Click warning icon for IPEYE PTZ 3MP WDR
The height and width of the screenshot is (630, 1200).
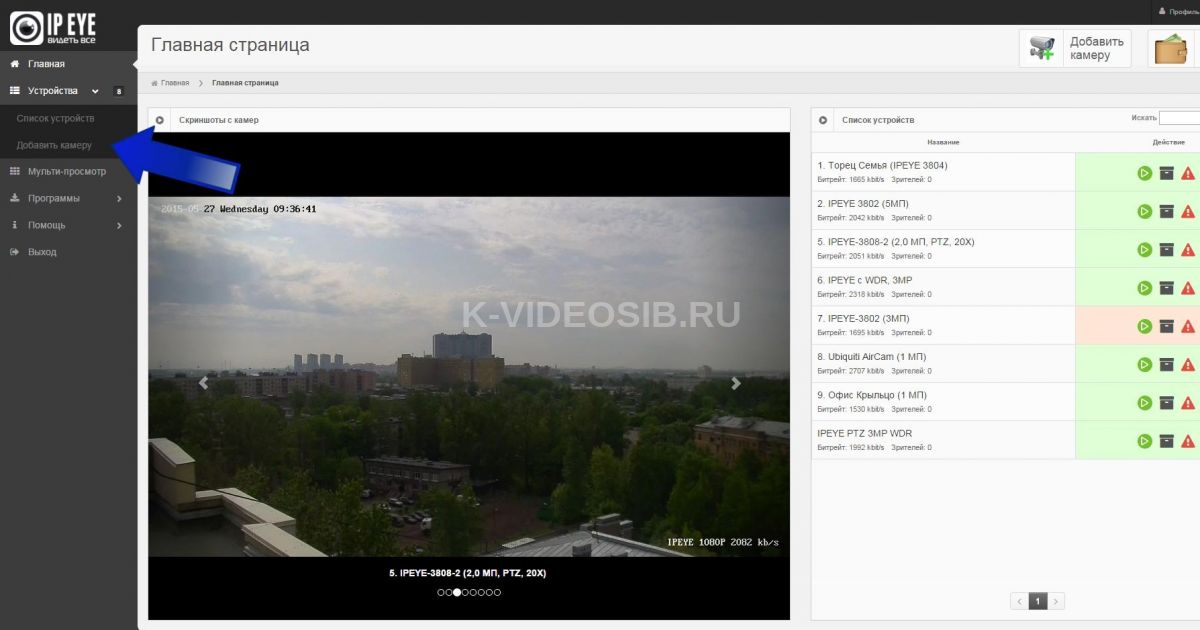tap(1188, 441)
